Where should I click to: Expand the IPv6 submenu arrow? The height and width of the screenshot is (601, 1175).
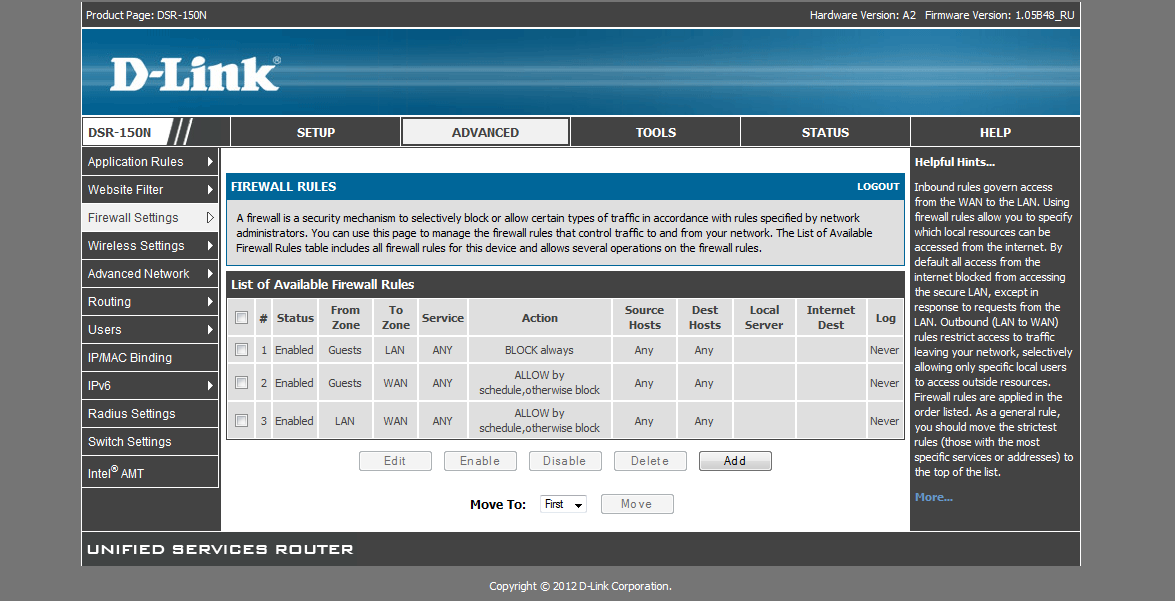tap(210, 386)
